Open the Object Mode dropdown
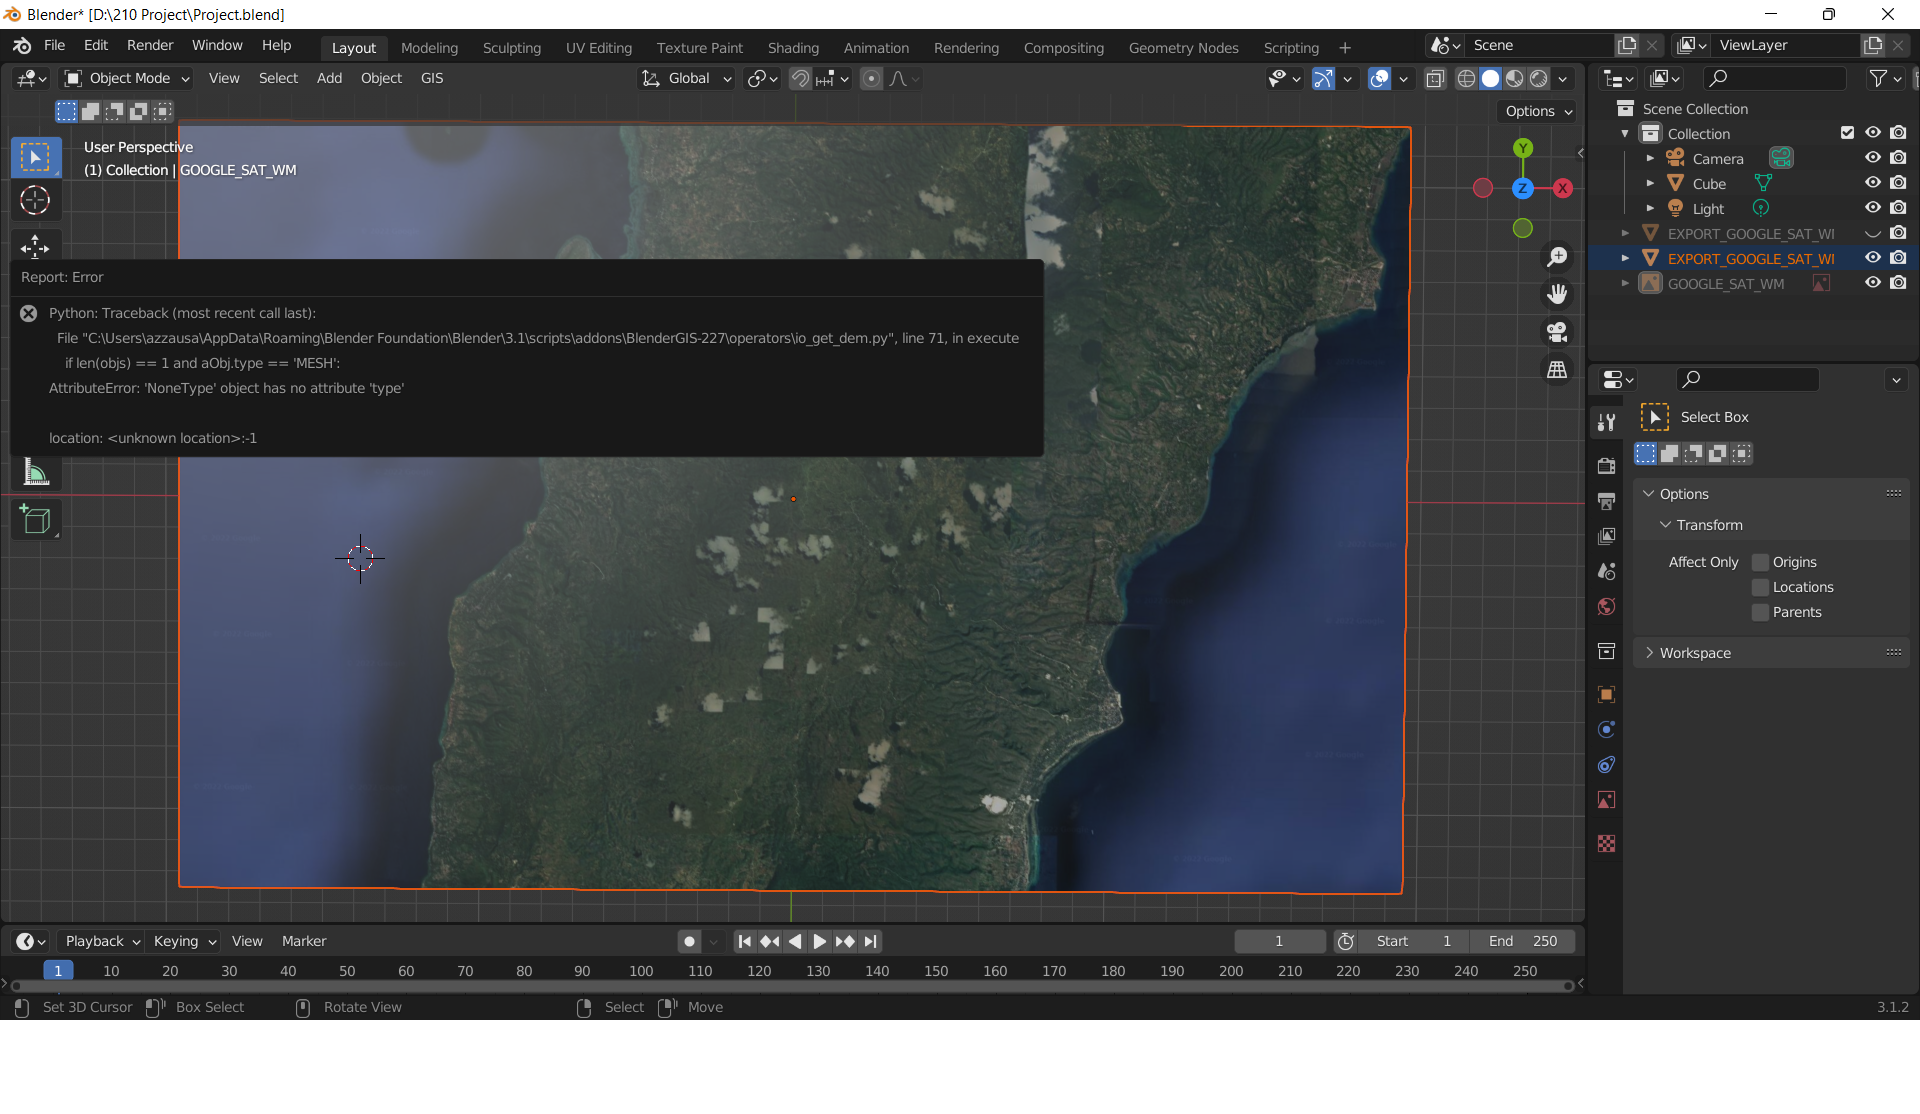The height and width of the screenshot is (1114, 1920). tap(126, 78)
